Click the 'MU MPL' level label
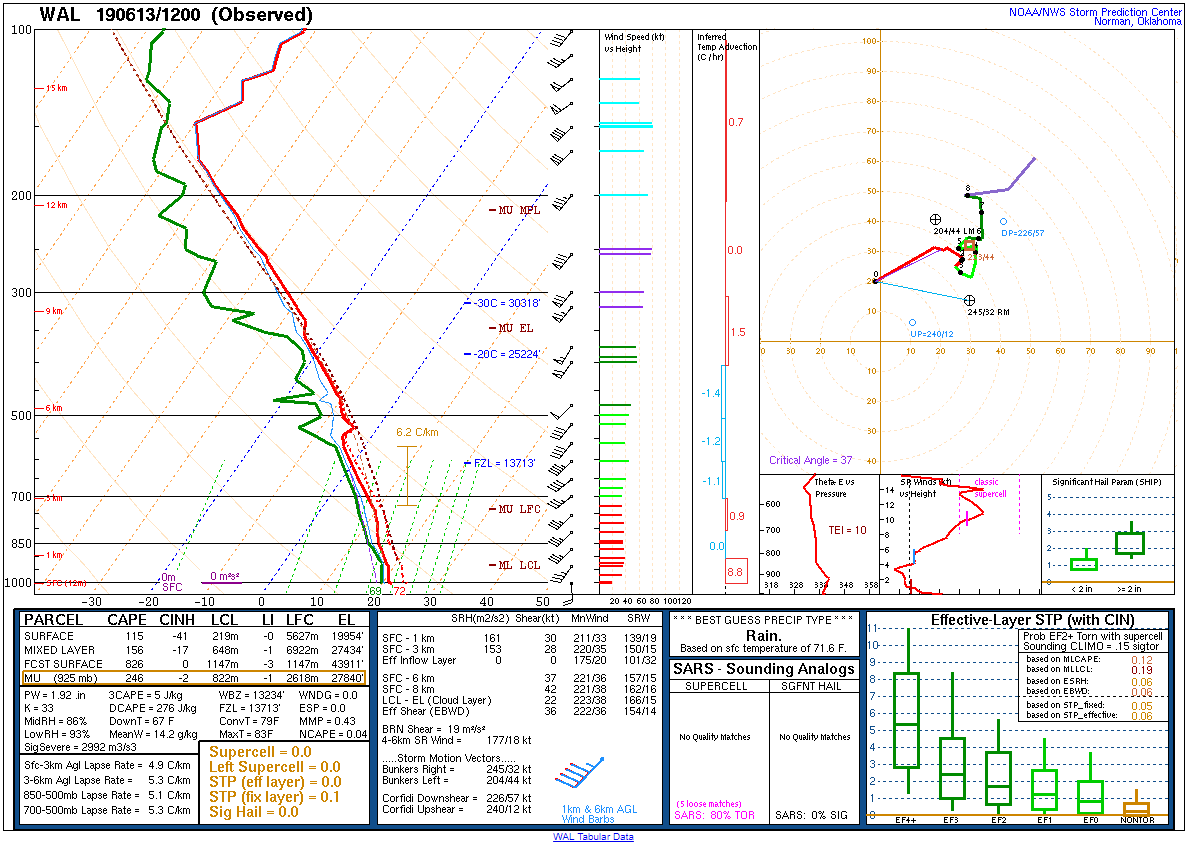Screen dimensions: 1193x846 pyautogui.click(x=519, y=210)
